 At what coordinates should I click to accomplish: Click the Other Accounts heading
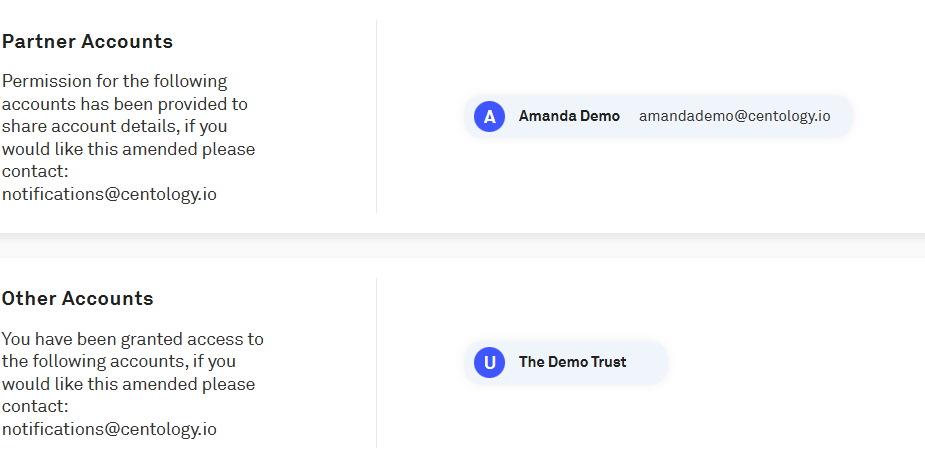click(77, 299)
